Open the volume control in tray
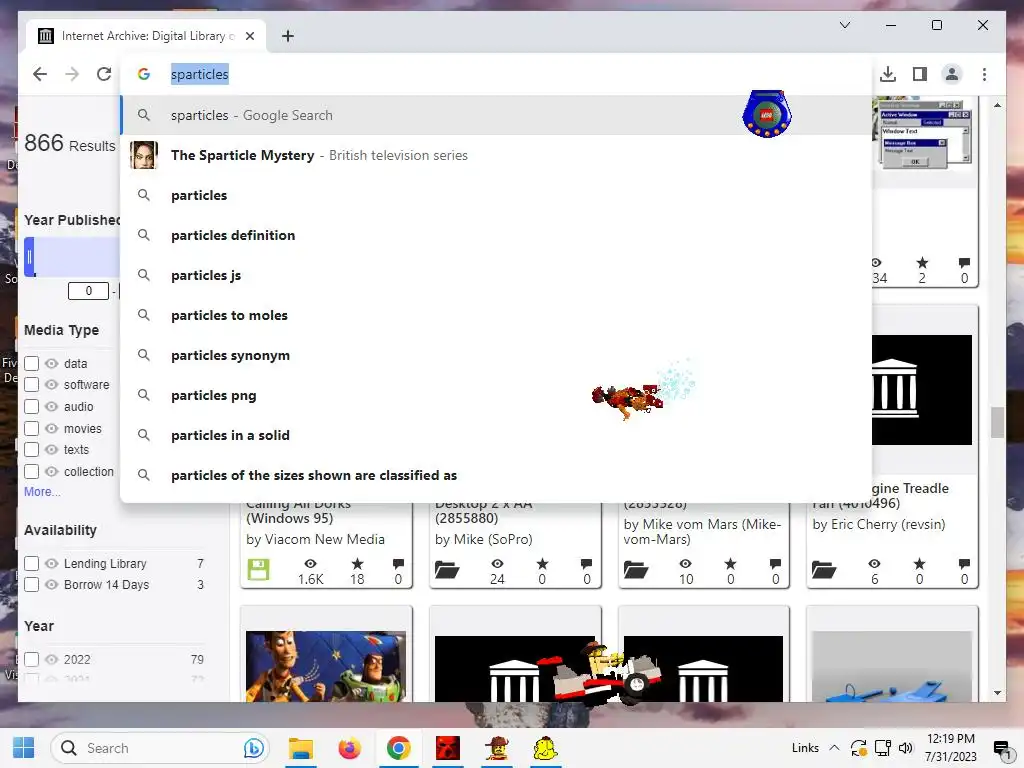The height and width of the screenshot is (768, 1024). tap(906, 748)
